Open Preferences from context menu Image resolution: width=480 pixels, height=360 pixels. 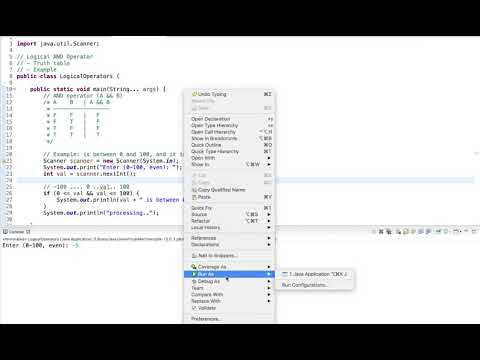[x=230, y=319]
